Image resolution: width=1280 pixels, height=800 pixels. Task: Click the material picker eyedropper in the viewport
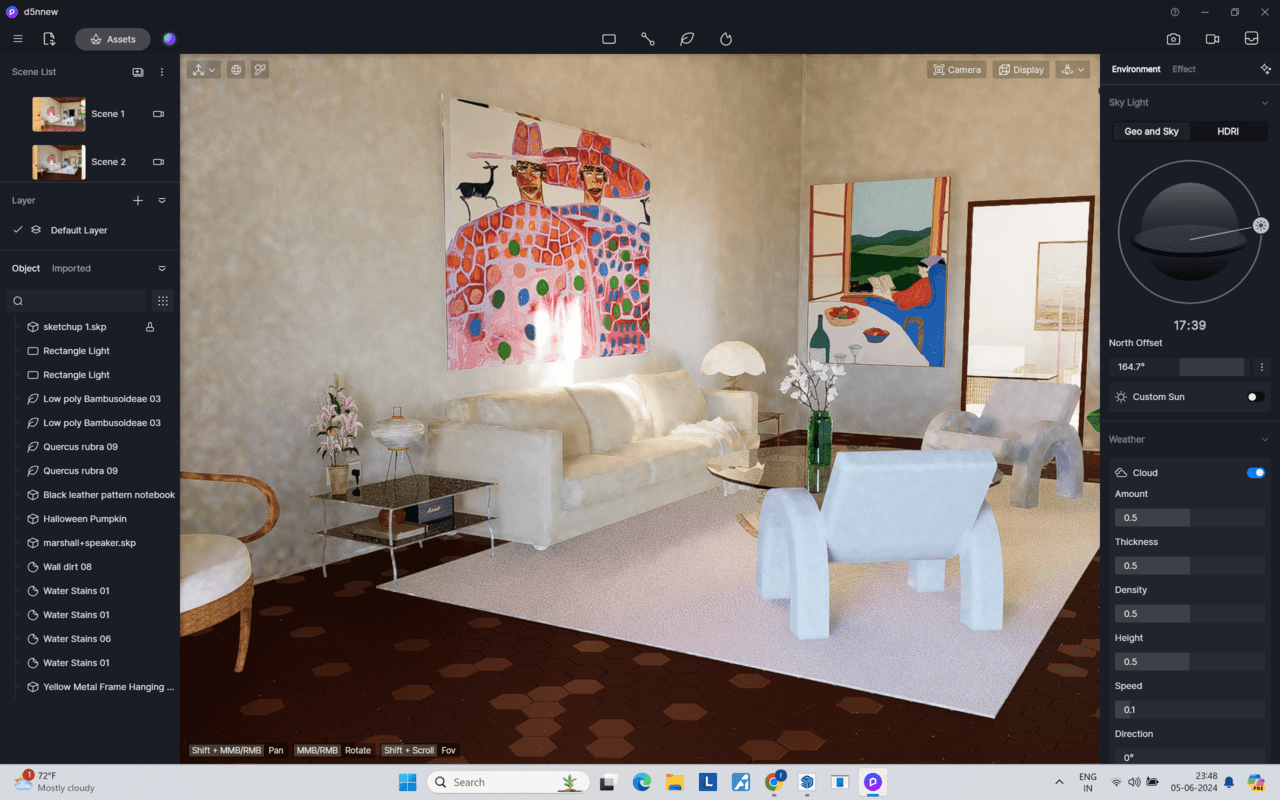[x=260, y=69]
